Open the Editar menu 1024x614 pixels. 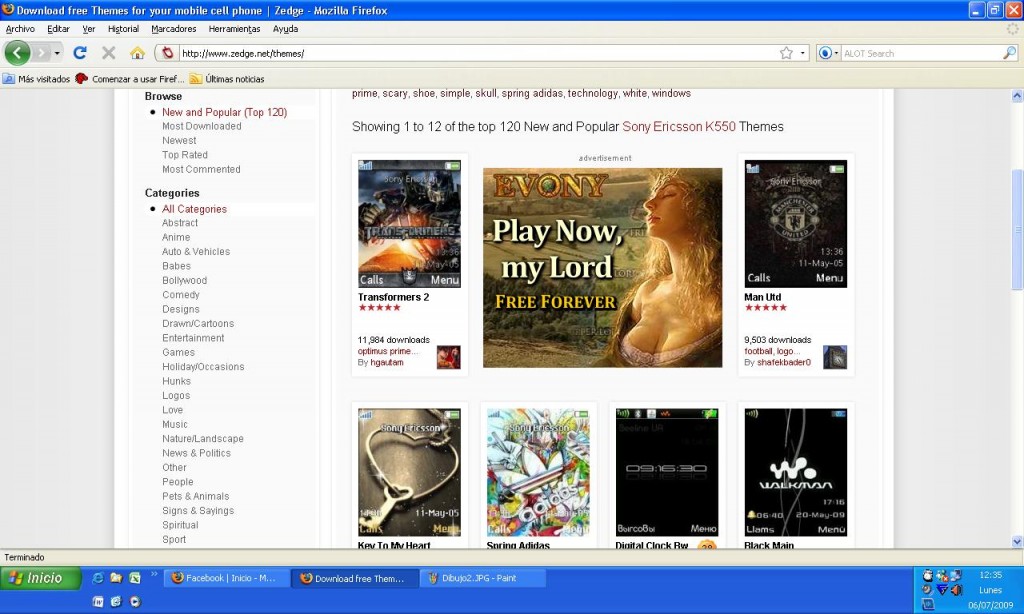click(58, 29)
